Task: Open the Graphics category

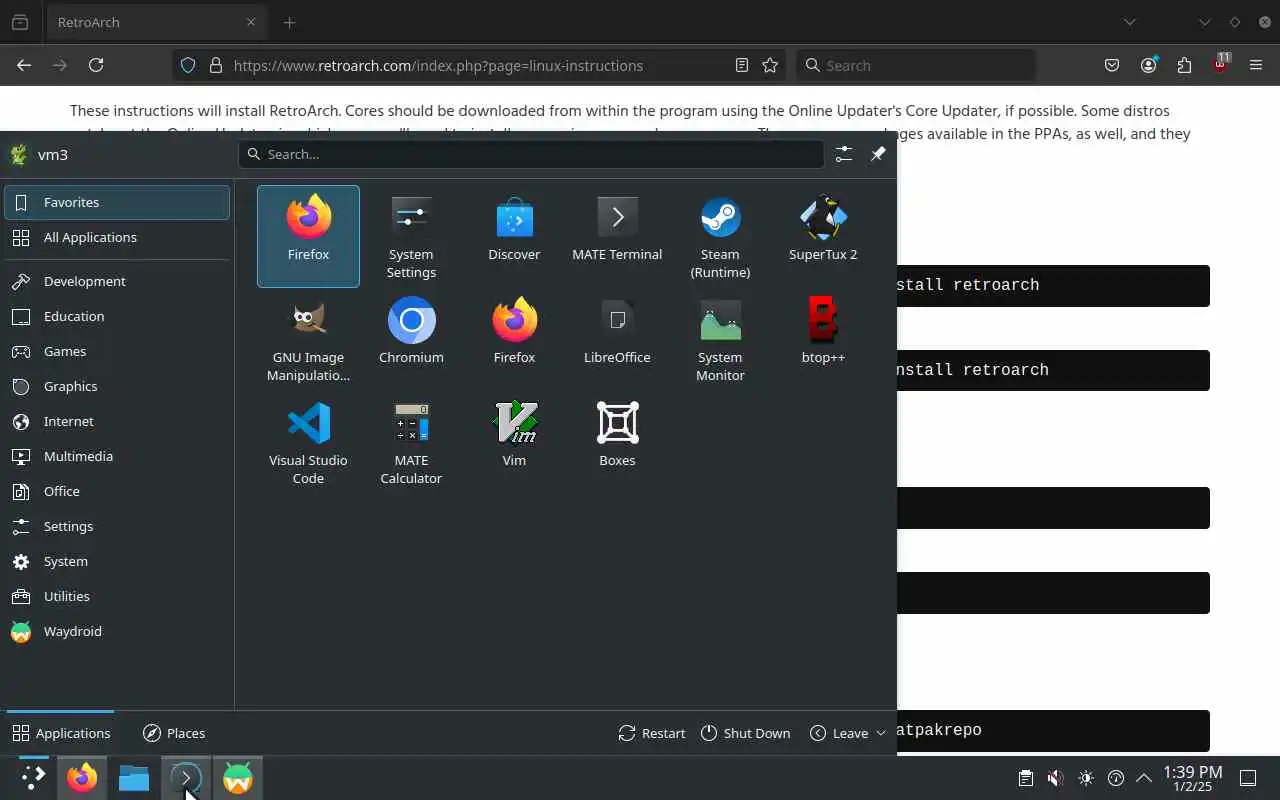Action: [117, 386]
